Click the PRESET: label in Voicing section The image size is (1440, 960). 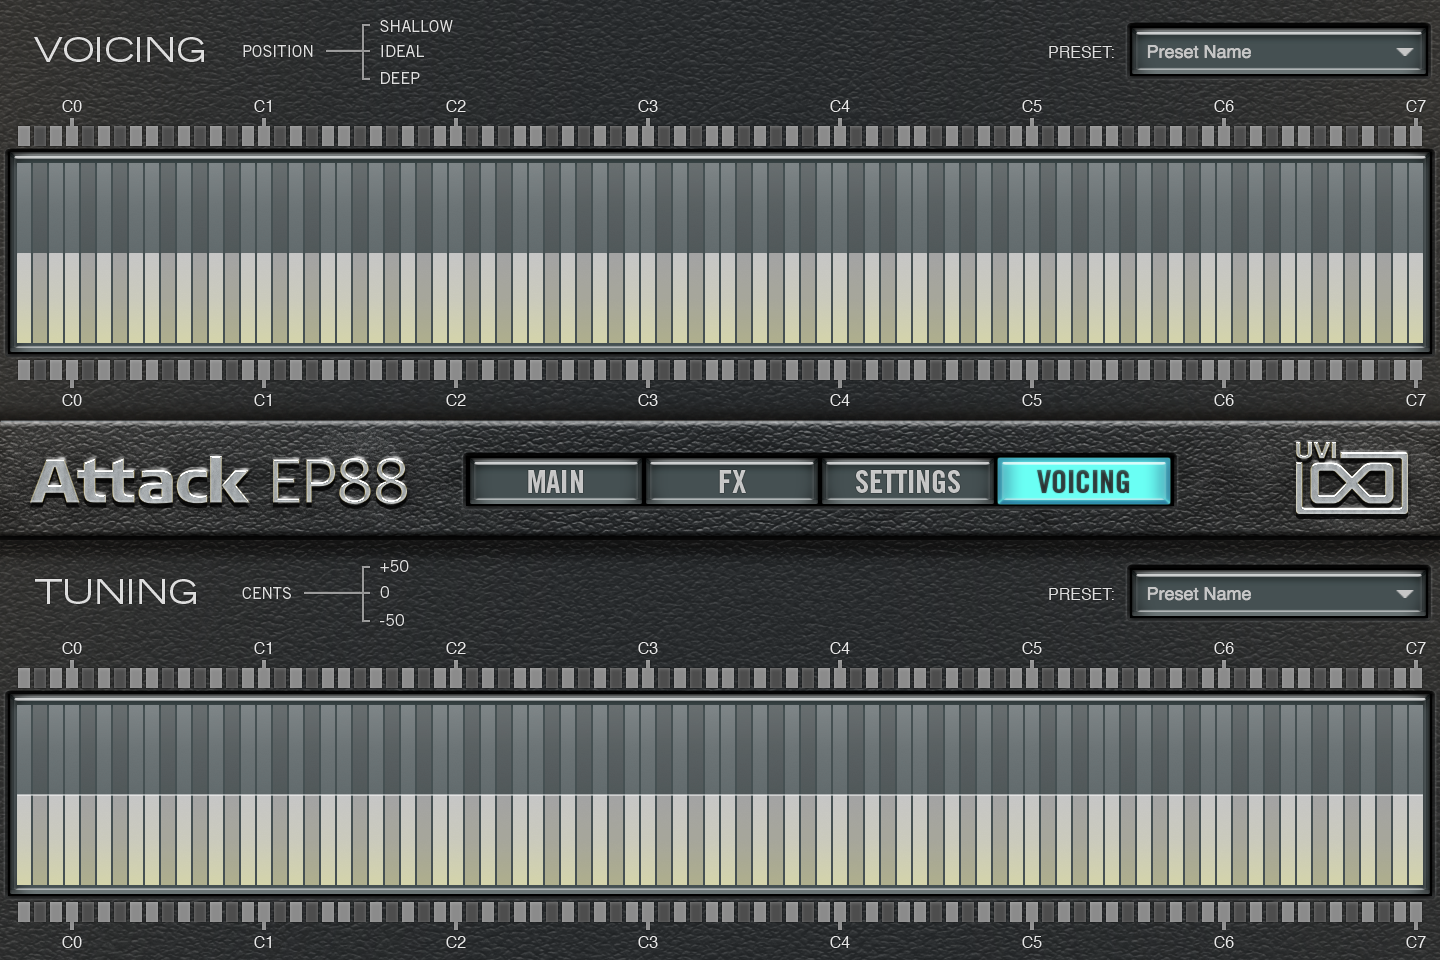[1081, 52]
